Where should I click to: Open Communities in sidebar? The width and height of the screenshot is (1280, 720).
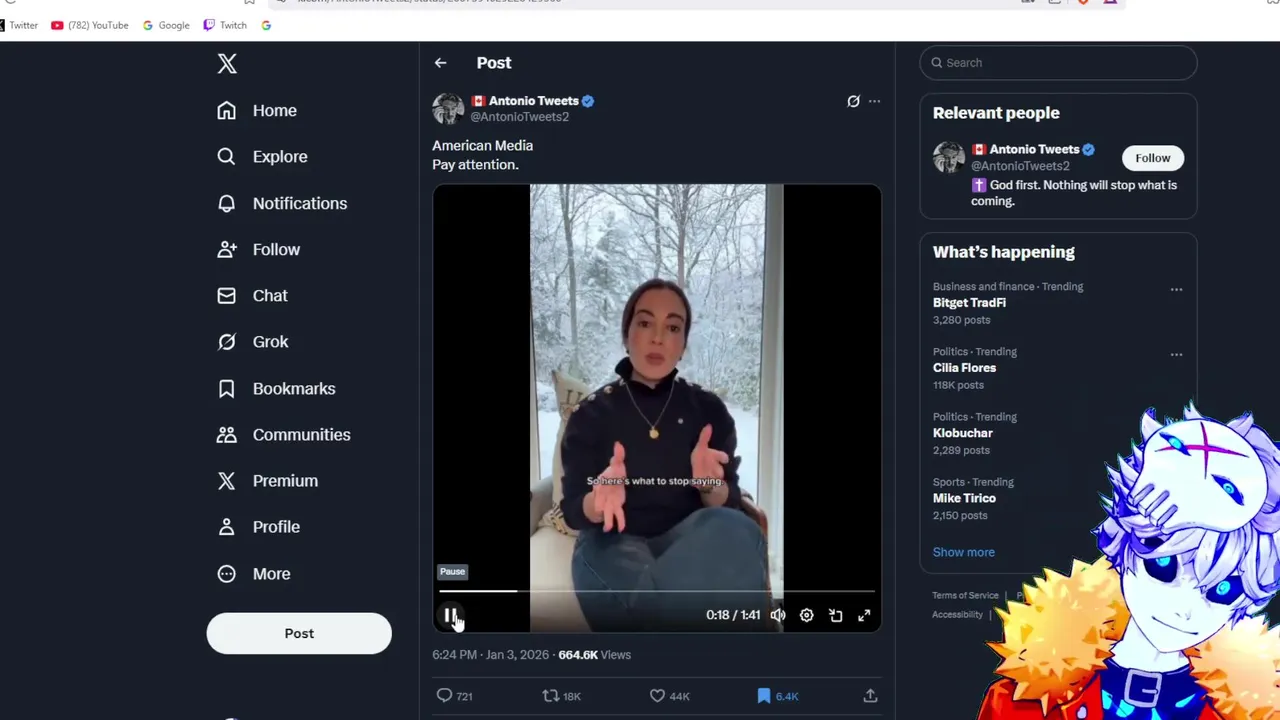(x=284, y=435)
